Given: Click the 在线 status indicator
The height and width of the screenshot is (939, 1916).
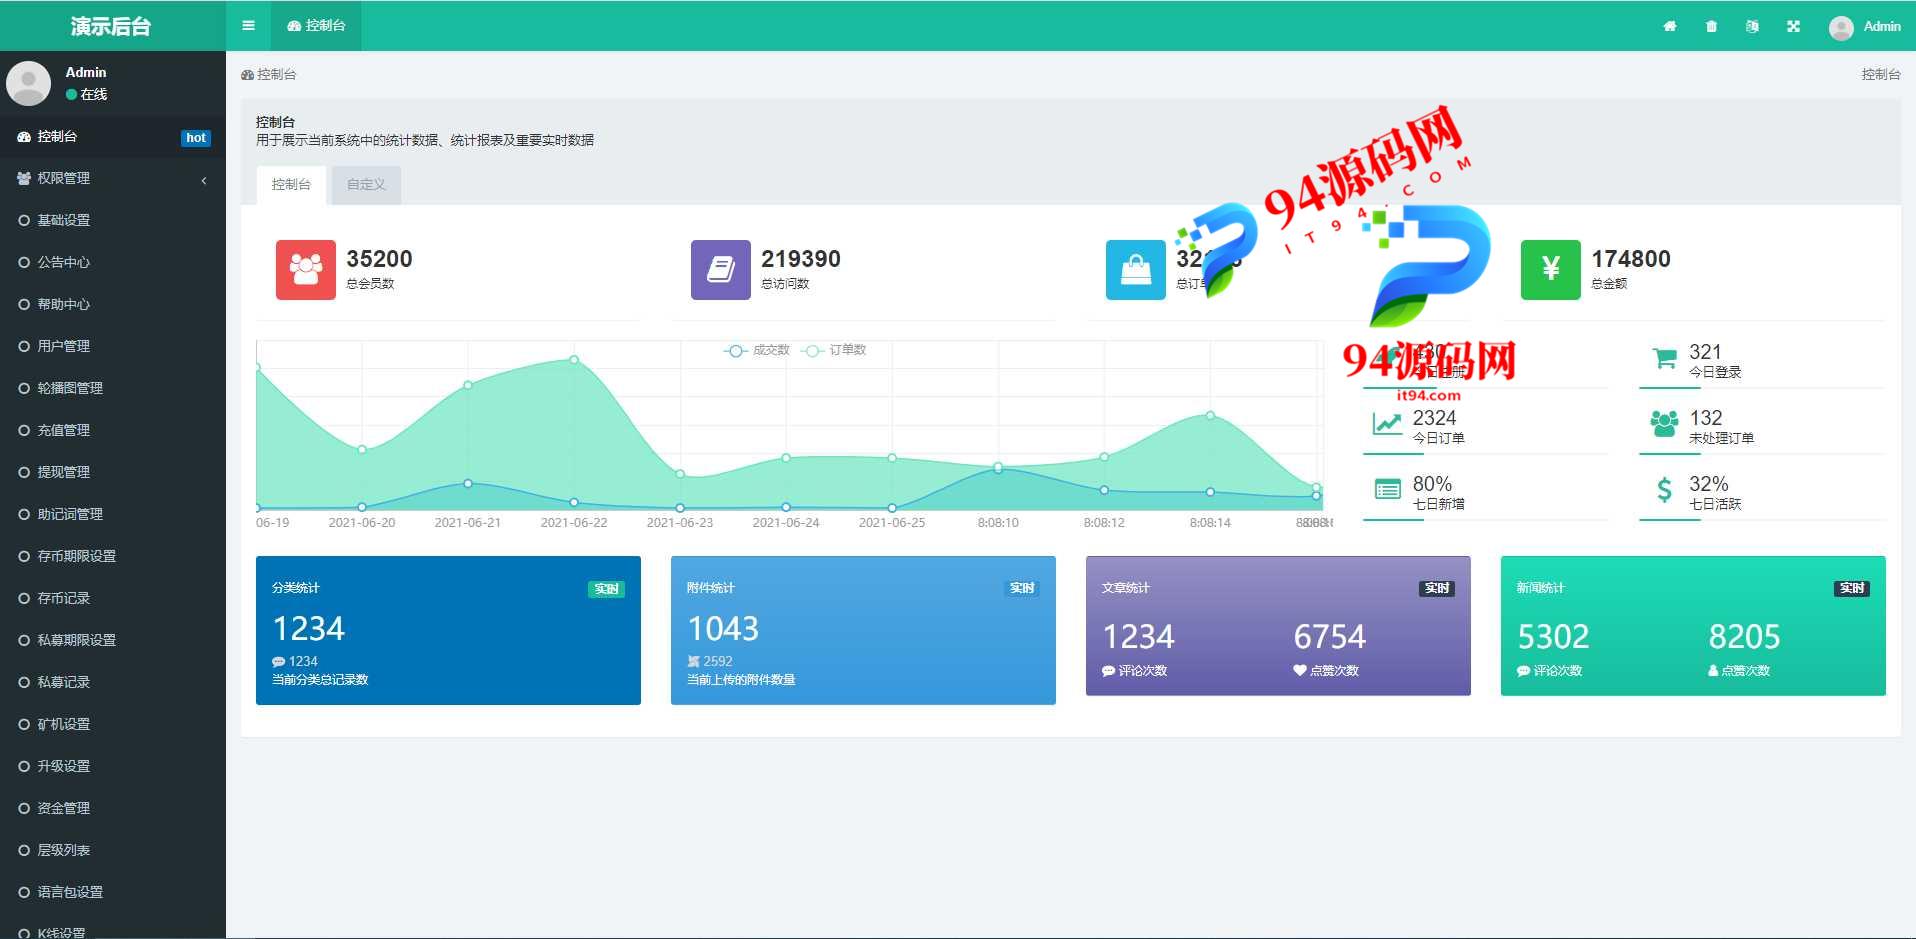Looking at the screenshot, I should click(x=86, y=95).
